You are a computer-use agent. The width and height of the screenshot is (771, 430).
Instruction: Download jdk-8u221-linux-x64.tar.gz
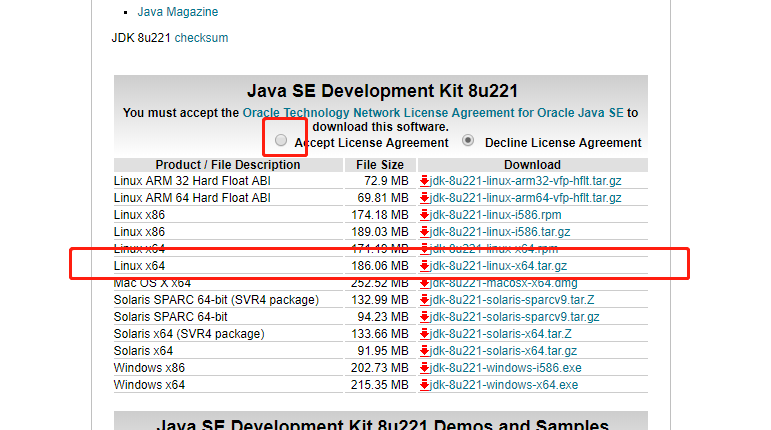click(498, 266)
